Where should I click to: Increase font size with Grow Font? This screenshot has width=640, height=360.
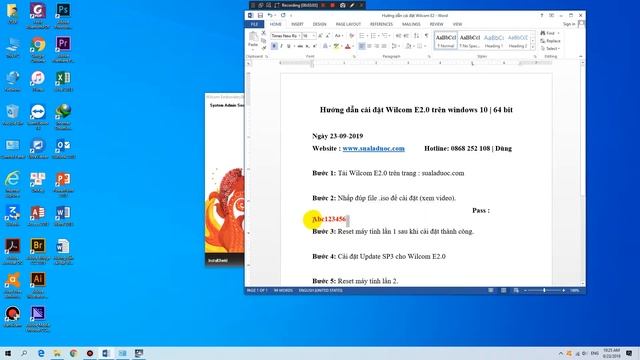[320, 36]
